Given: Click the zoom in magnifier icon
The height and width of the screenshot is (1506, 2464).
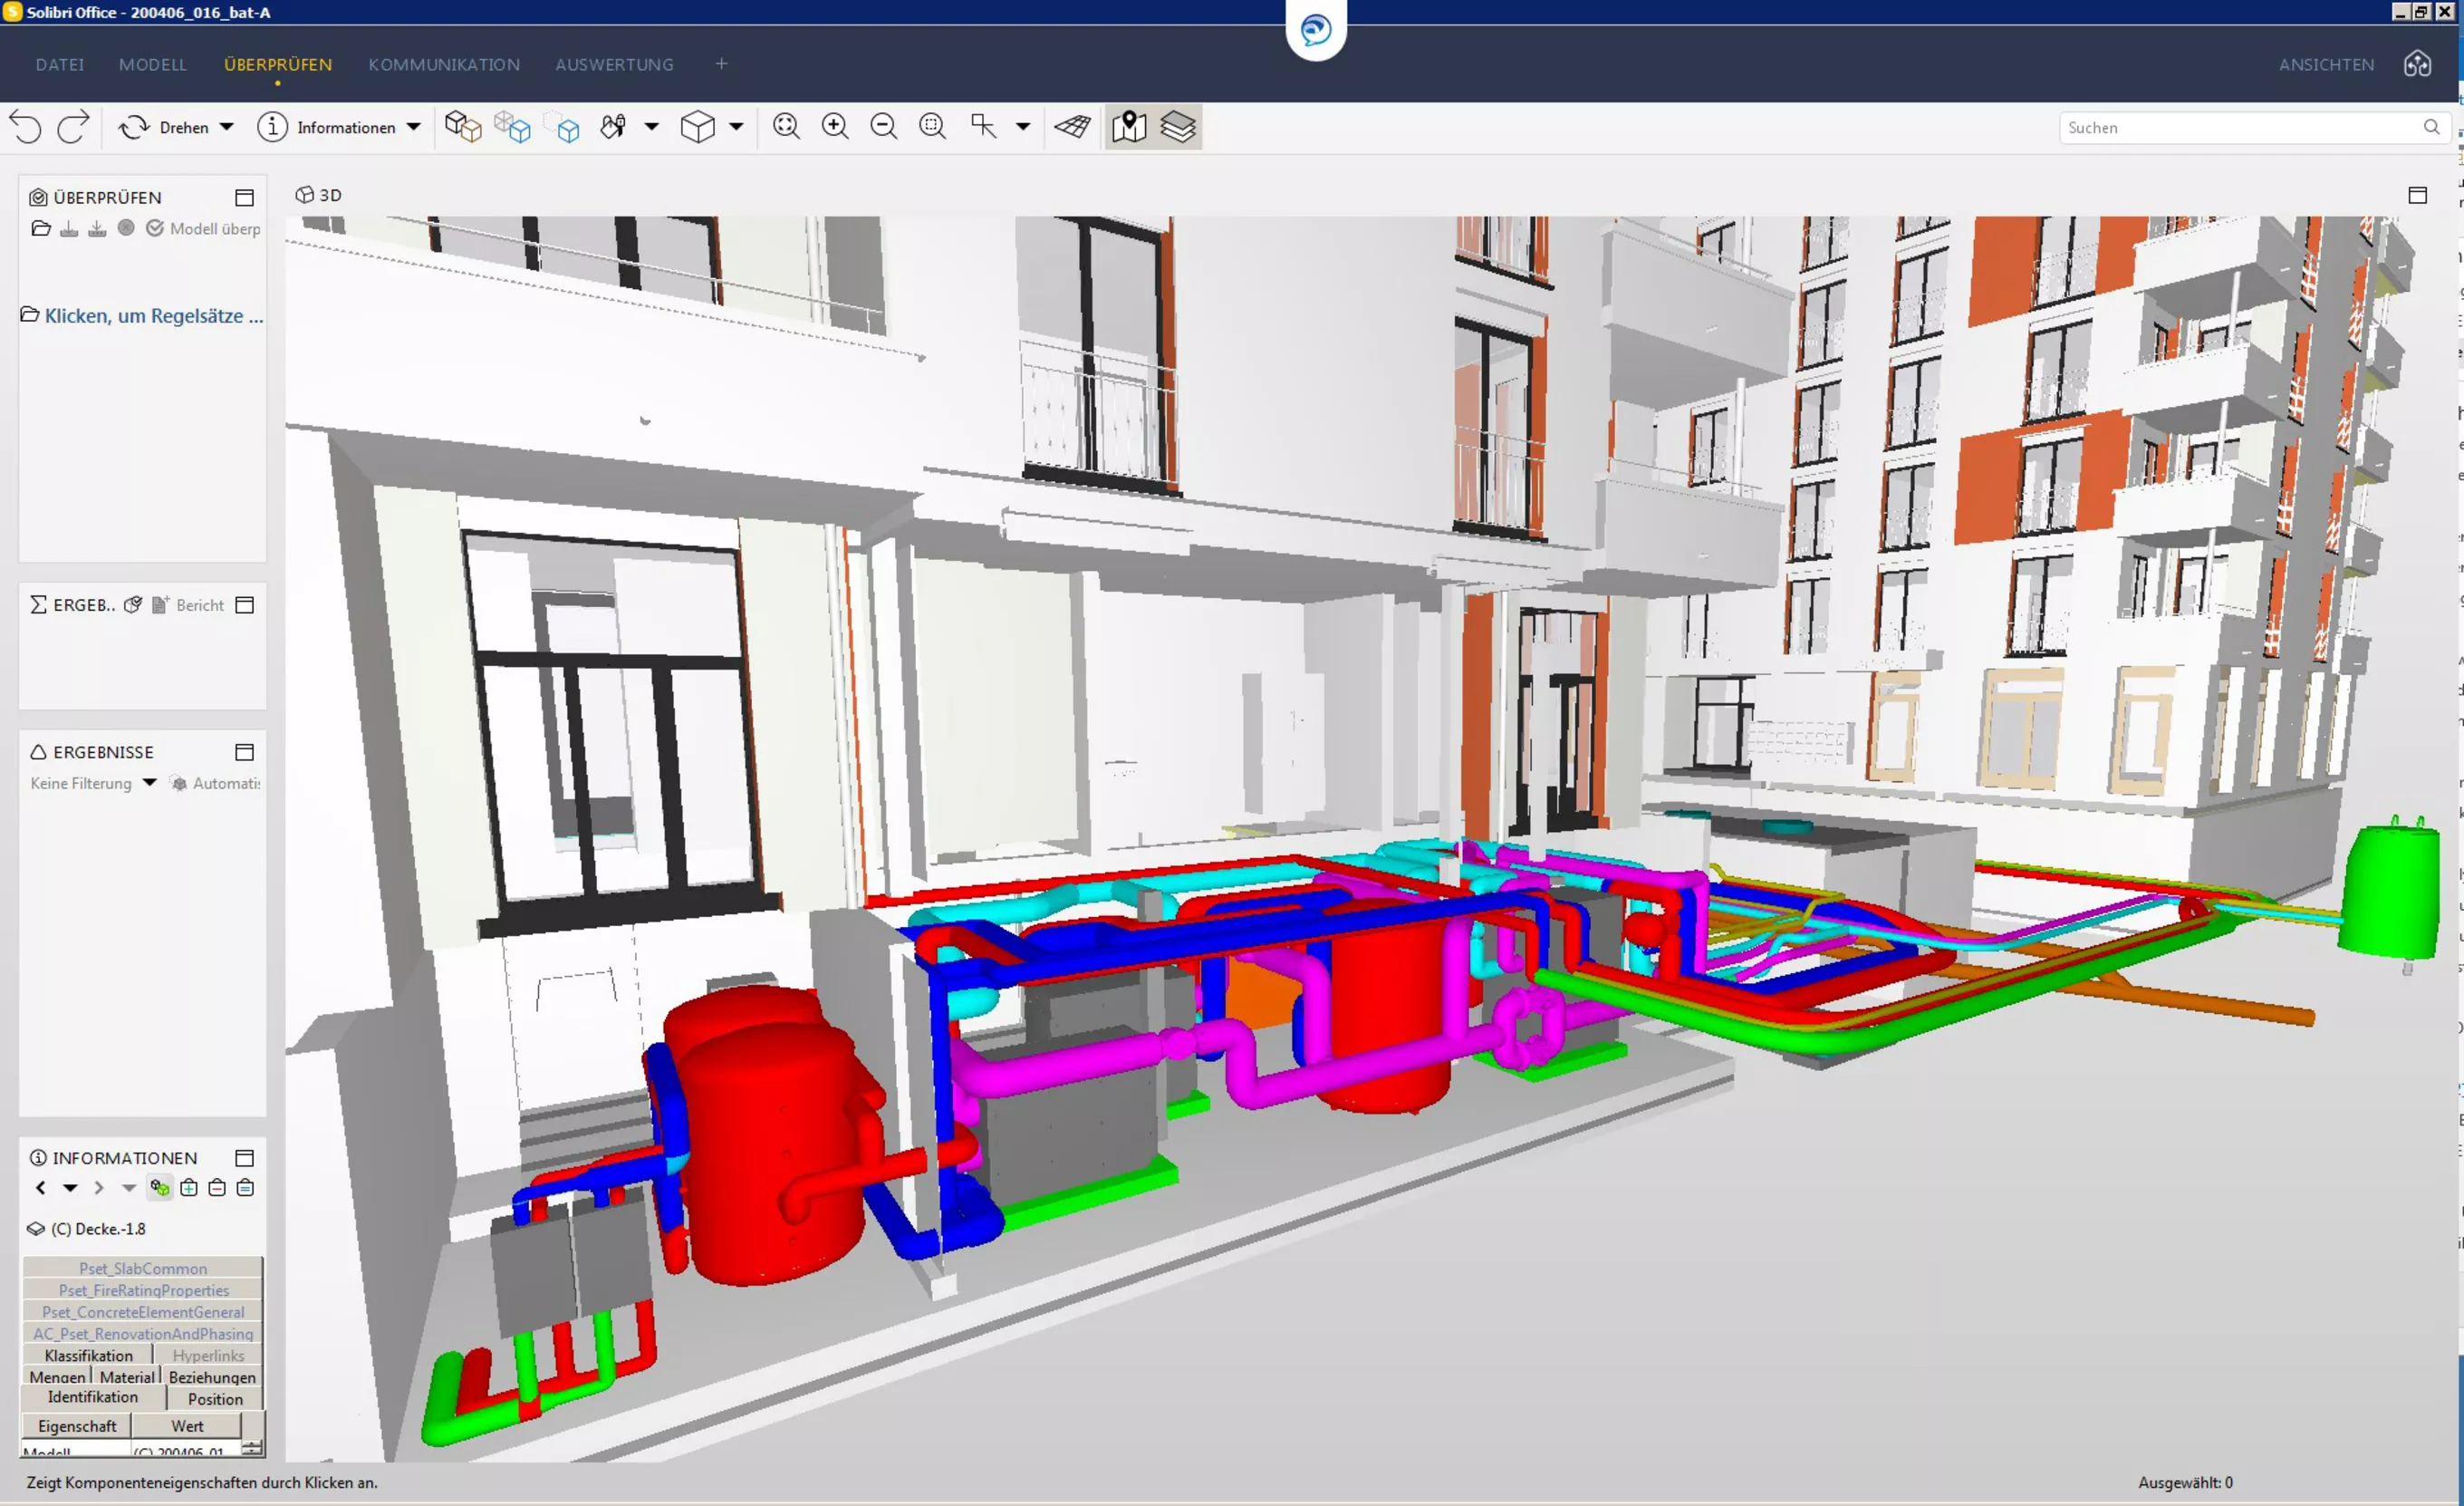Looking at the screenshot, I should coord(835,126).
